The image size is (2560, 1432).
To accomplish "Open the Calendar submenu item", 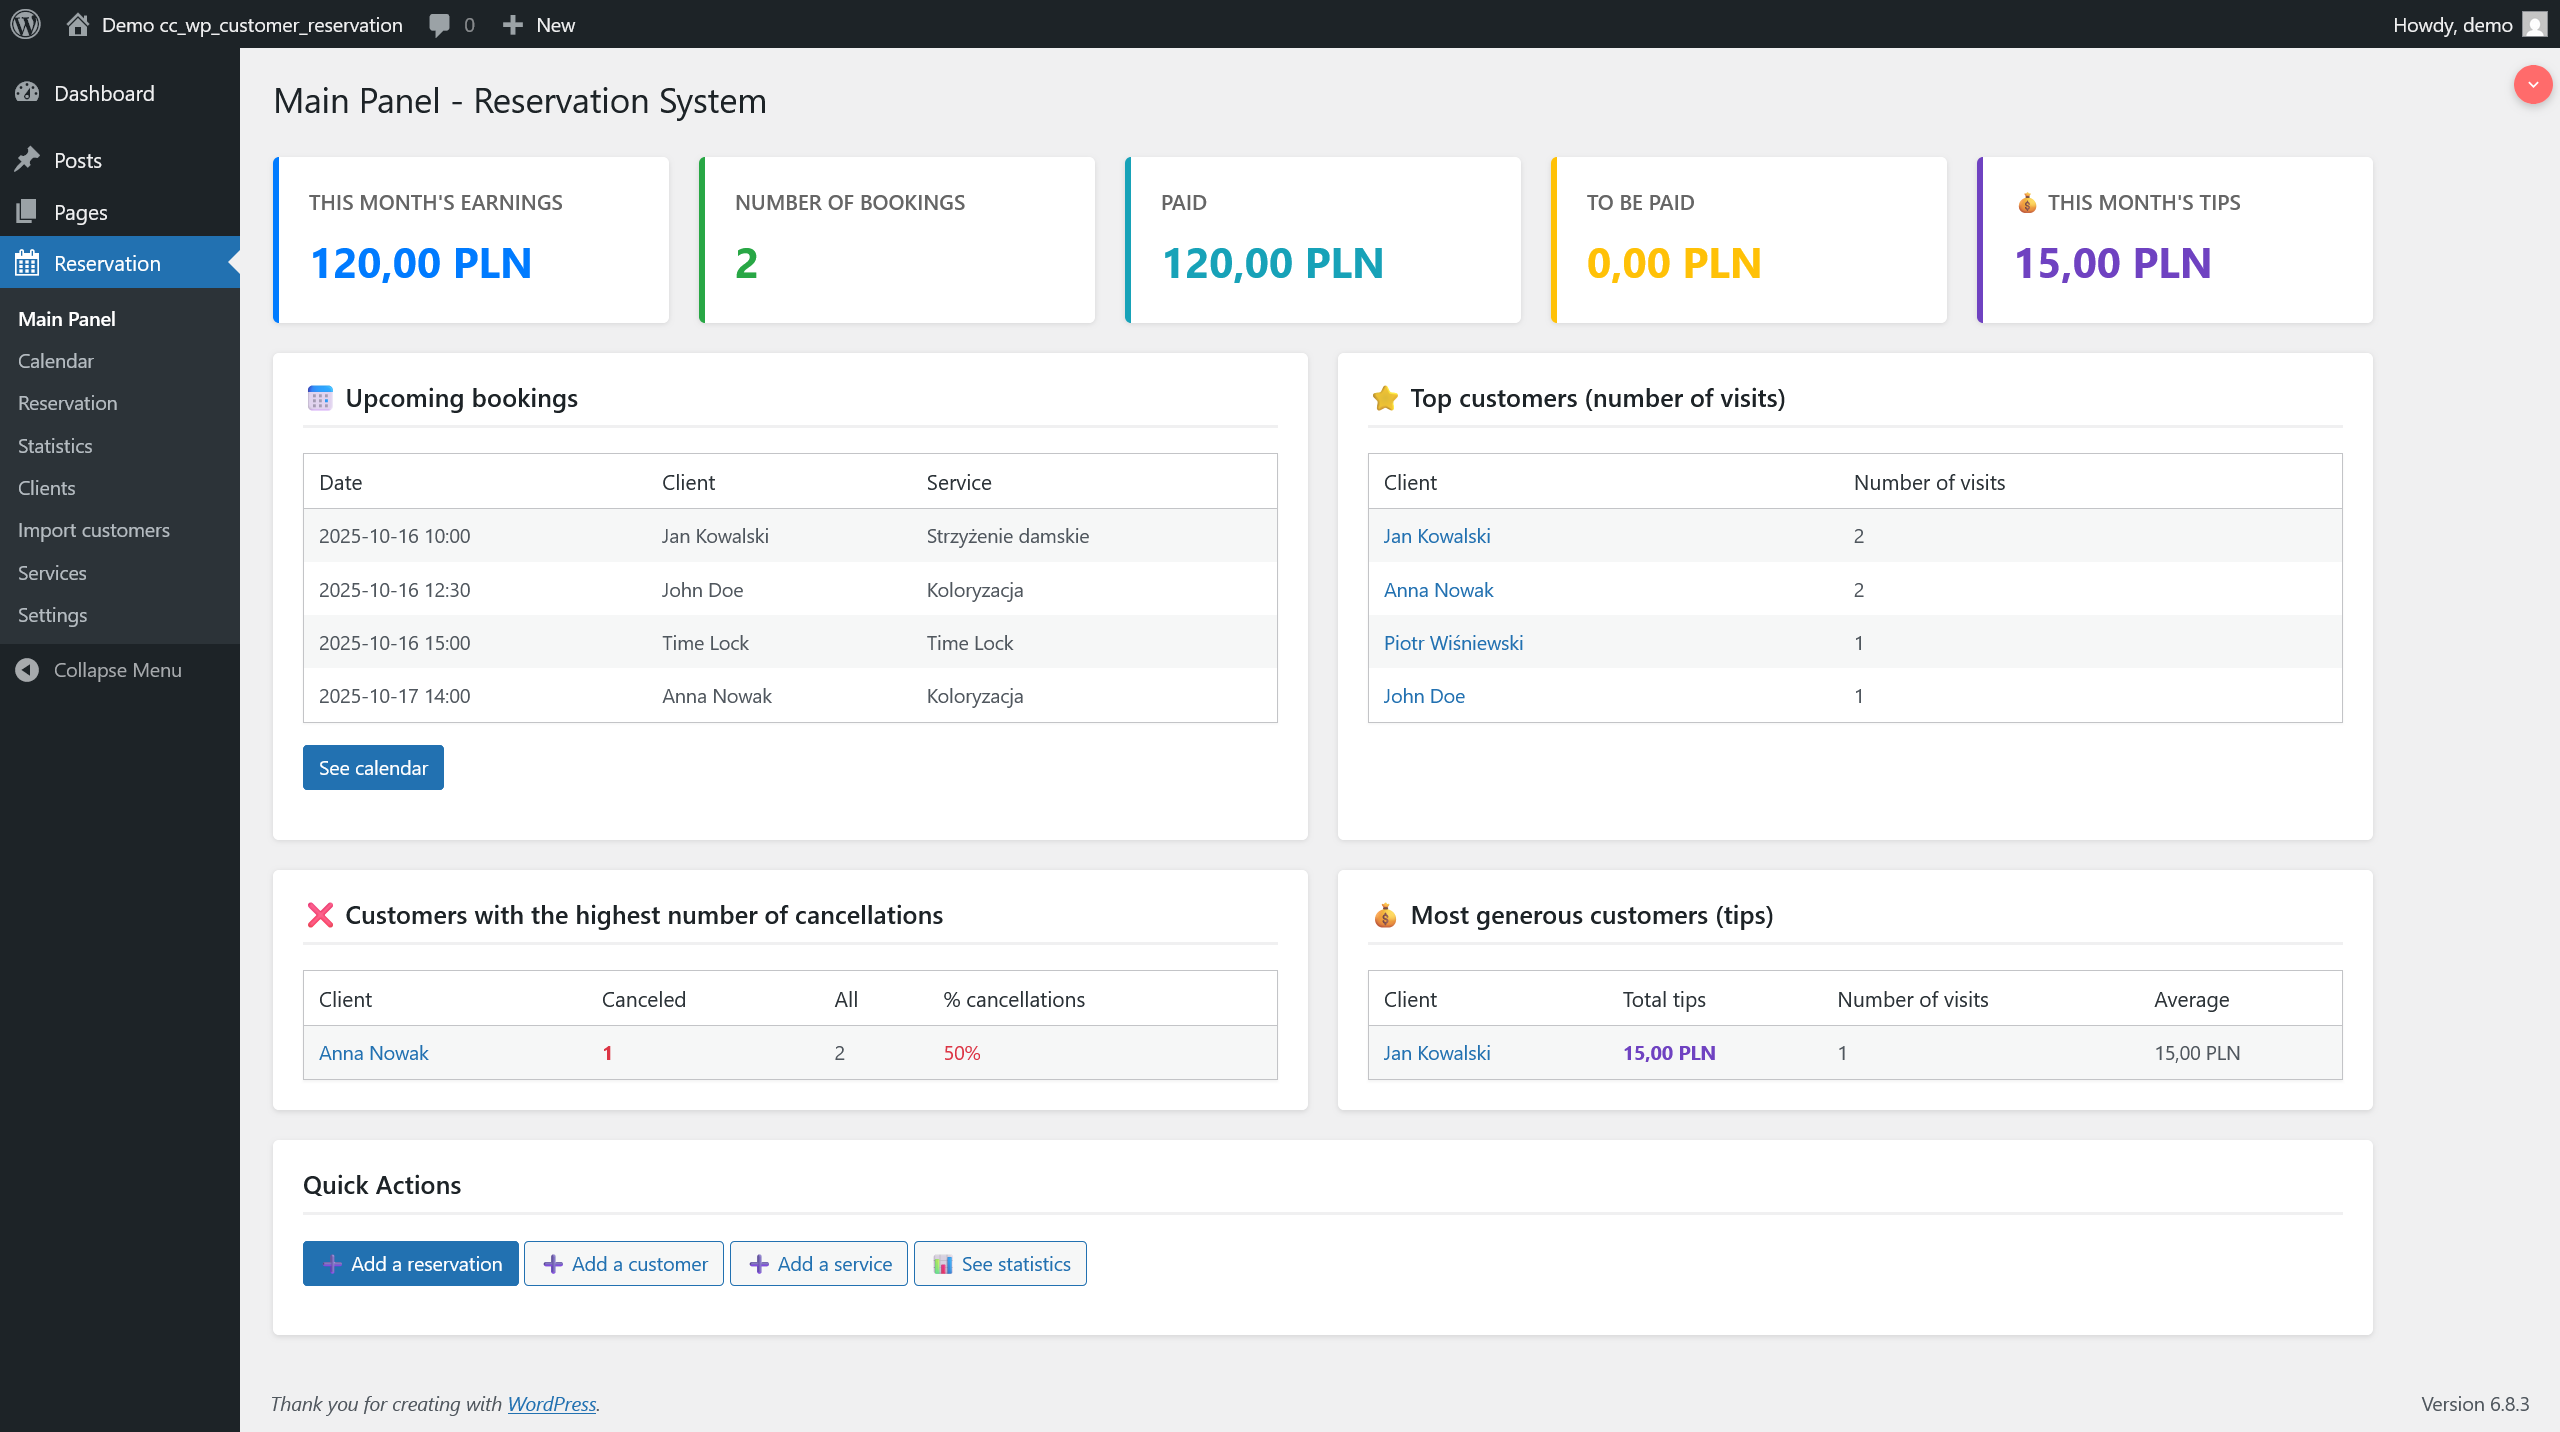I will 55,361.
